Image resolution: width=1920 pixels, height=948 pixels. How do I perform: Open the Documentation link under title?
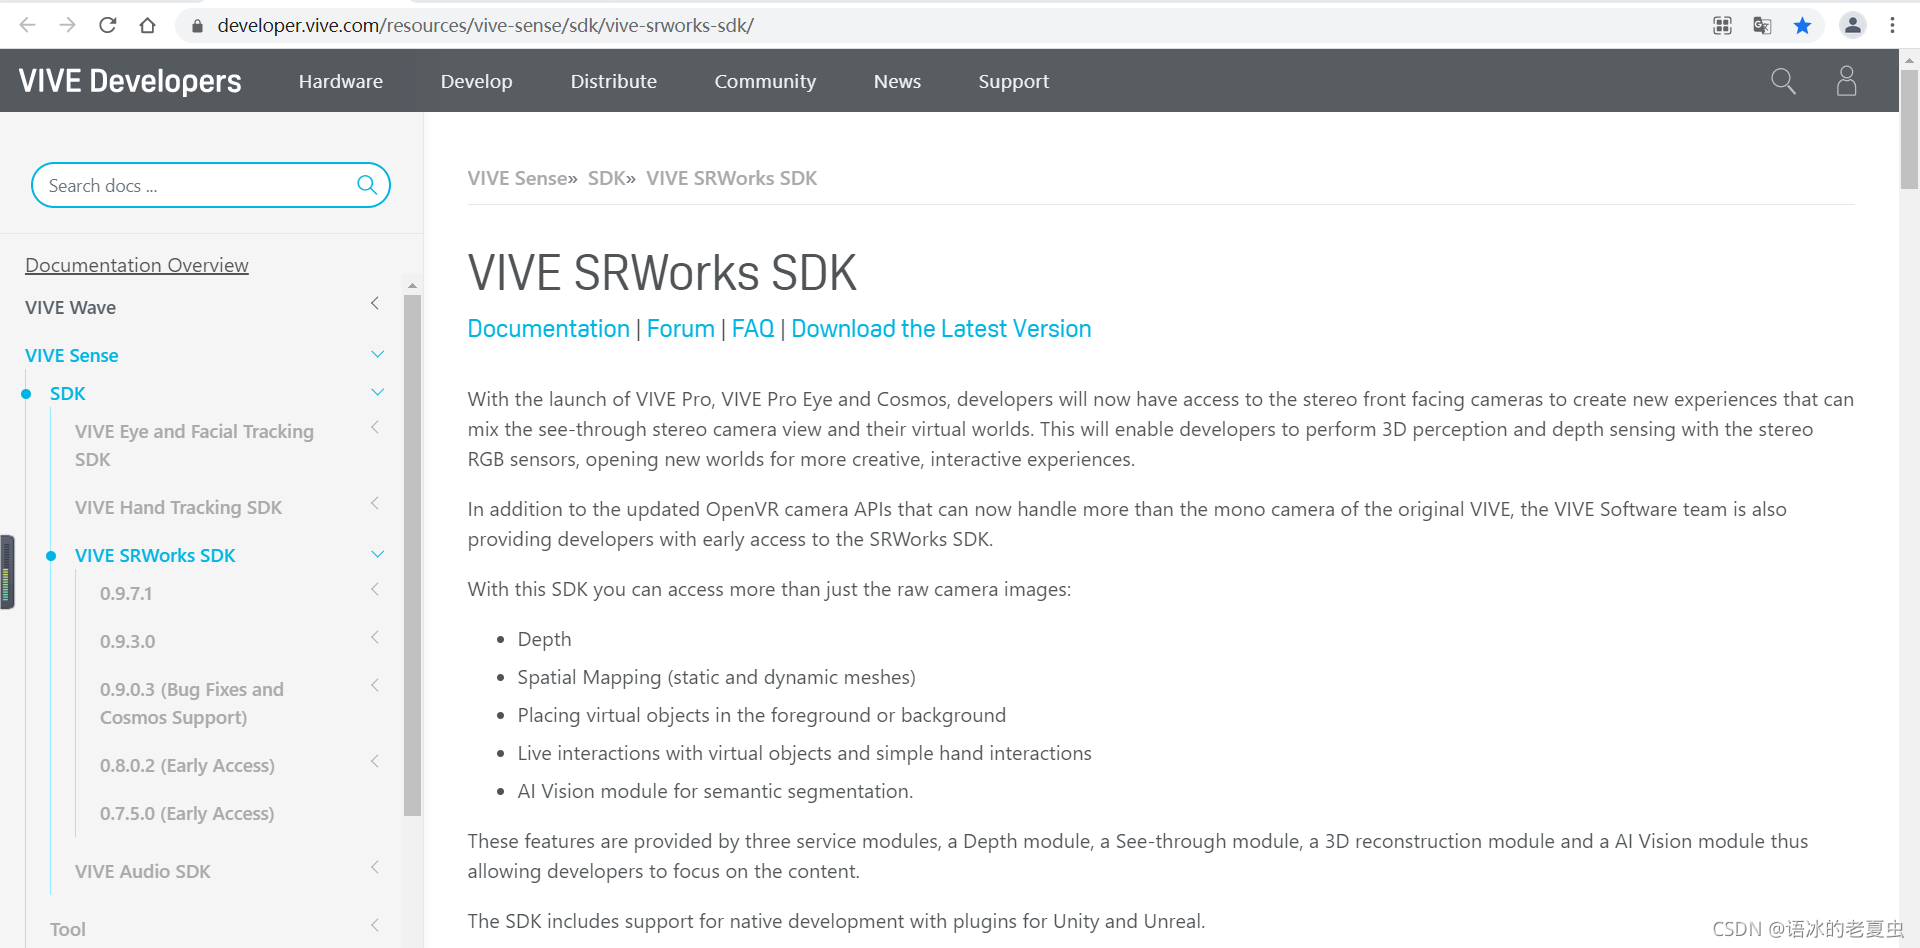coord(549,328)
